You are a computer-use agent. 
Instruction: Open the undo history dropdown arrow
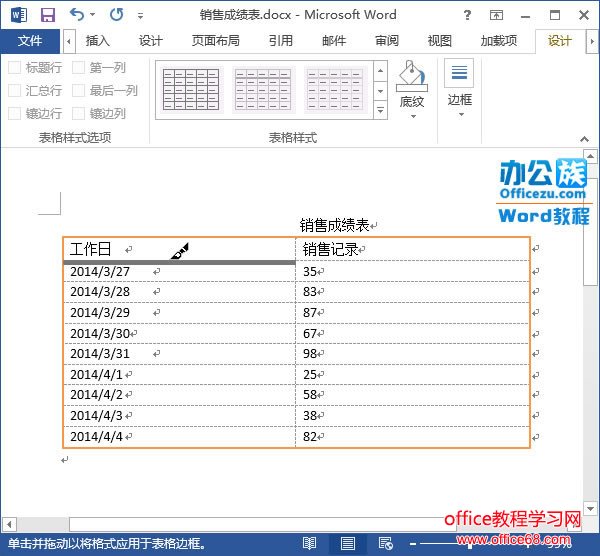[x=93, y=15]
